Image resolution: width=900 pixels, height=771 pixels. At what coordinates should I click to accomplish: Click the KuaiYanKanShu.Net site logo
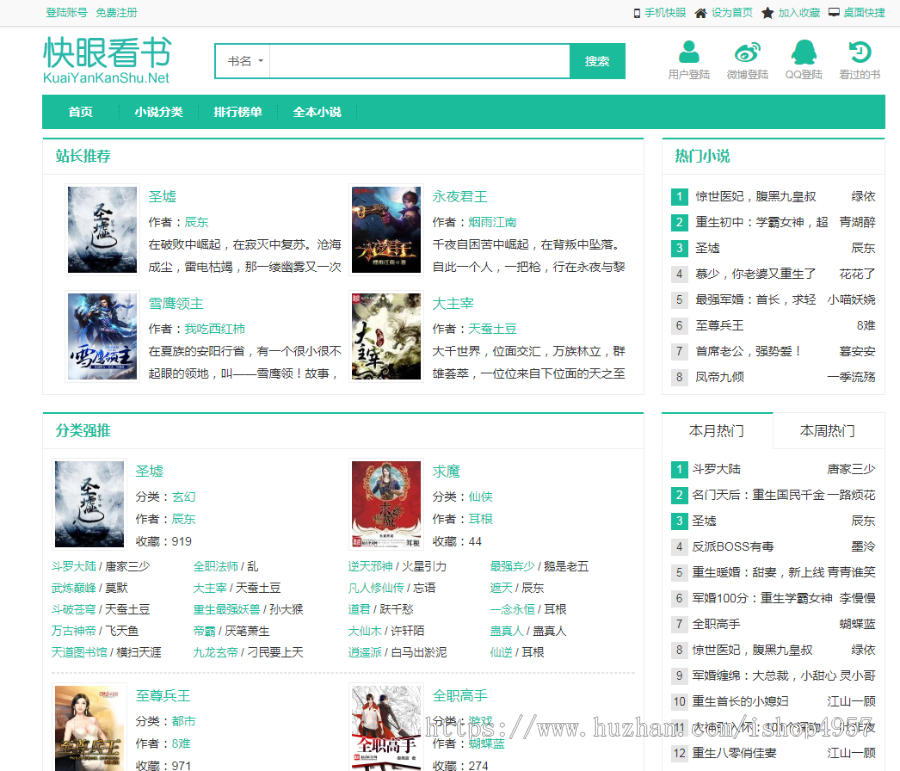[107, 60]
